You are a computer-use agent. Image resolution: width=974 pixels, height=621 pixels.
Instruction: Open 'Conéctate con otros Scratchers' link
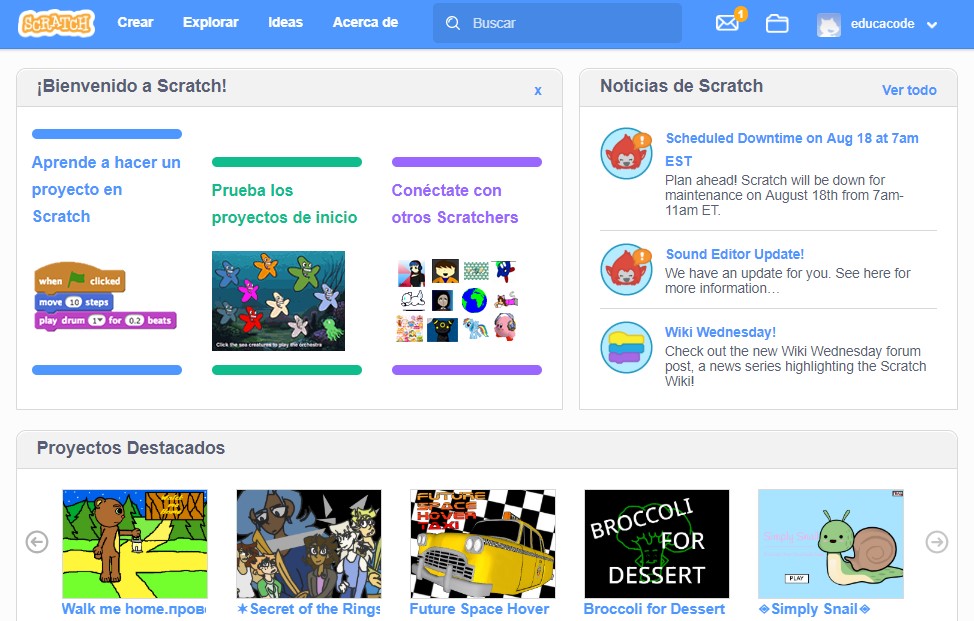click(455, 204)
